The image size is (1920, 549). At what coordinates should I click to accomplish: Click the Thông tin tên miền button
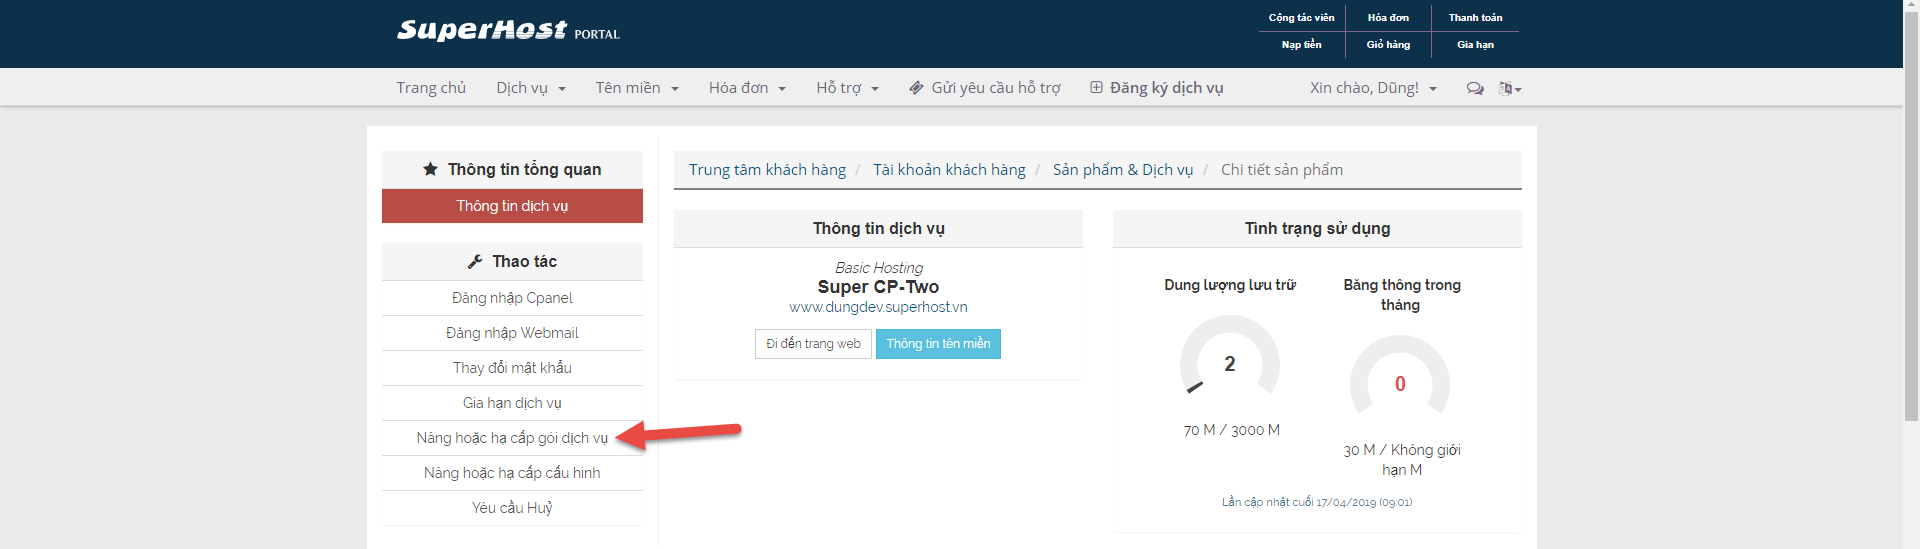pyautogui.click(x=938, y=344)
